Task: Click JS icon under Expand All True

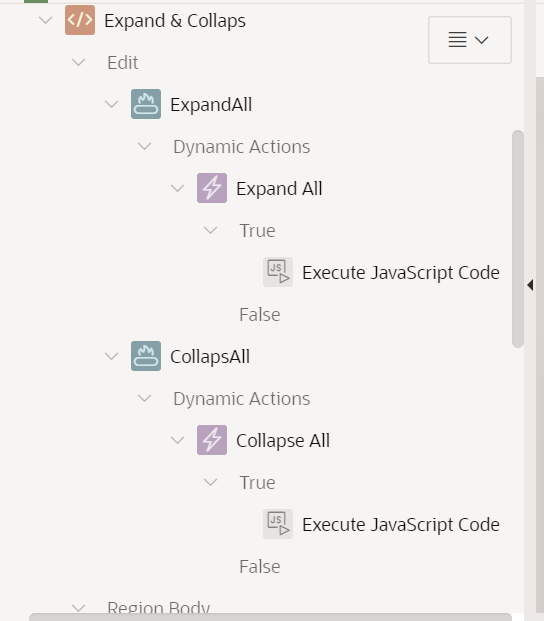Action: click(x=278, y=272)
